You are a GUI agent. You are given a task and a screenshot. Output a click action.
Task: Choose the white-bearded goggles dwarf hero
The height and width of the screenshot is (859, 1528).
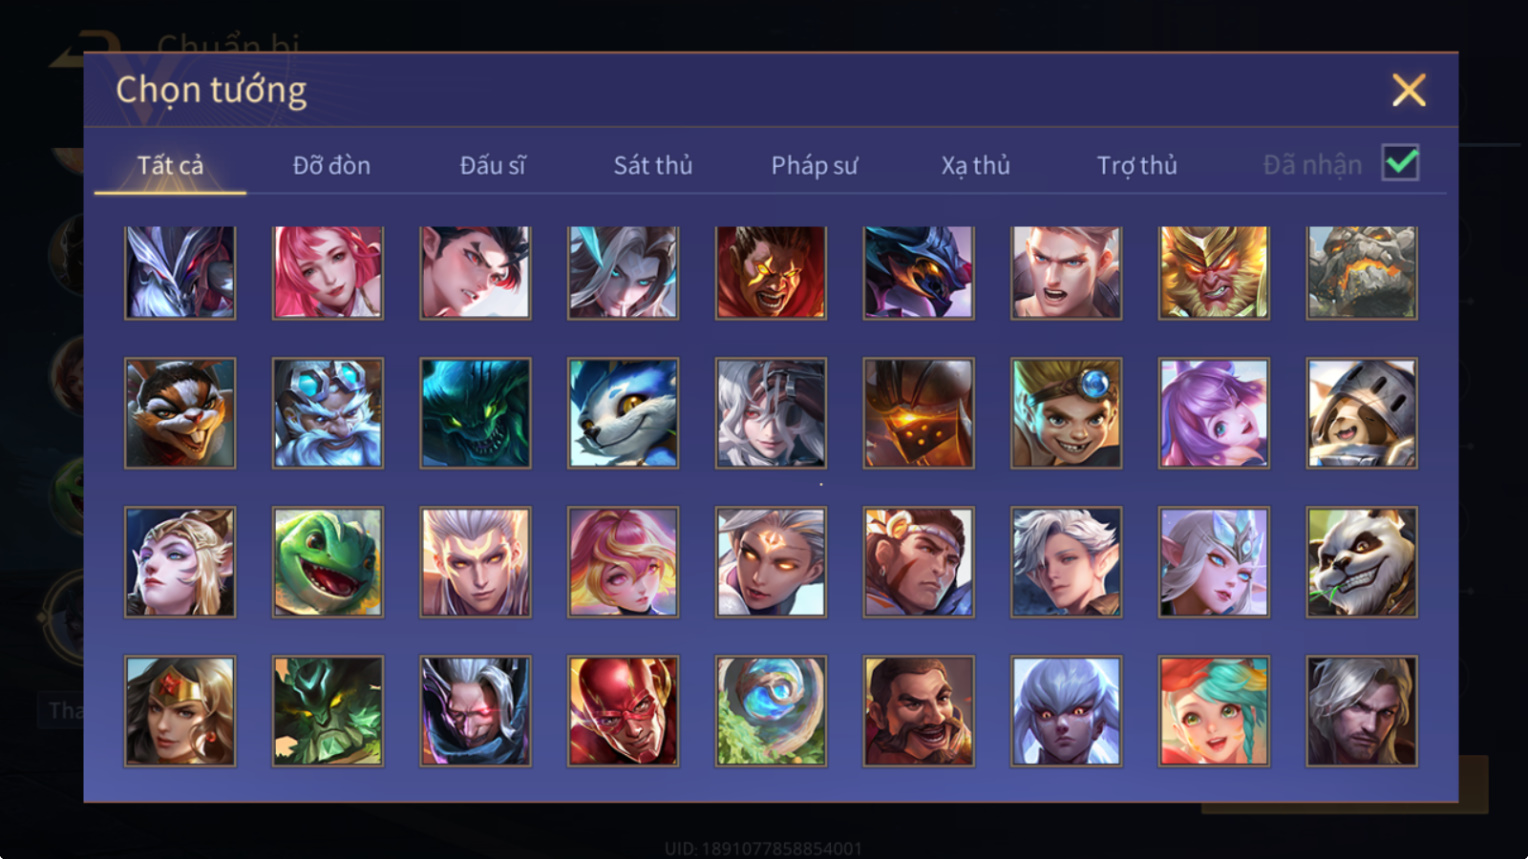tap(328, 413)
